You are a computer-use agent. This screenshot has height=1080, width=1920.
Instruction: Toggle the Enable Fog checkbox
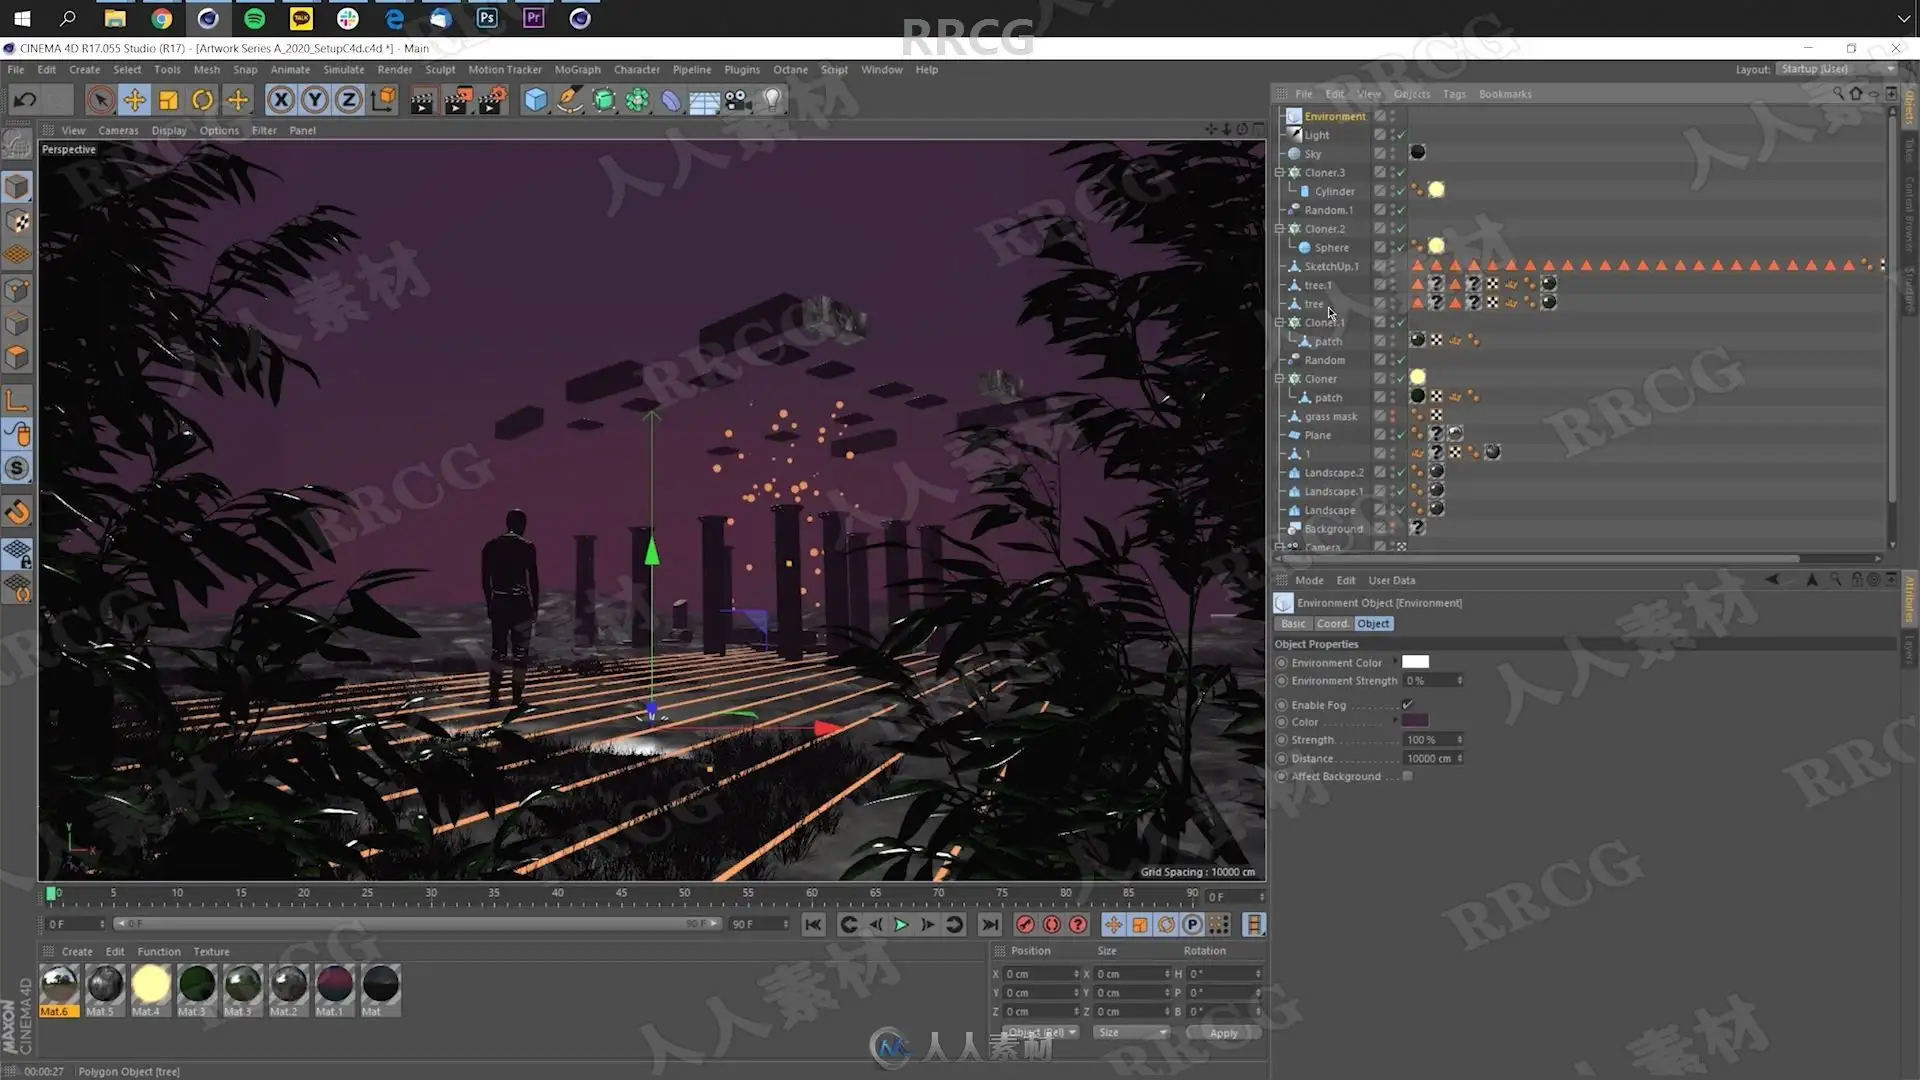[1408, 705]
